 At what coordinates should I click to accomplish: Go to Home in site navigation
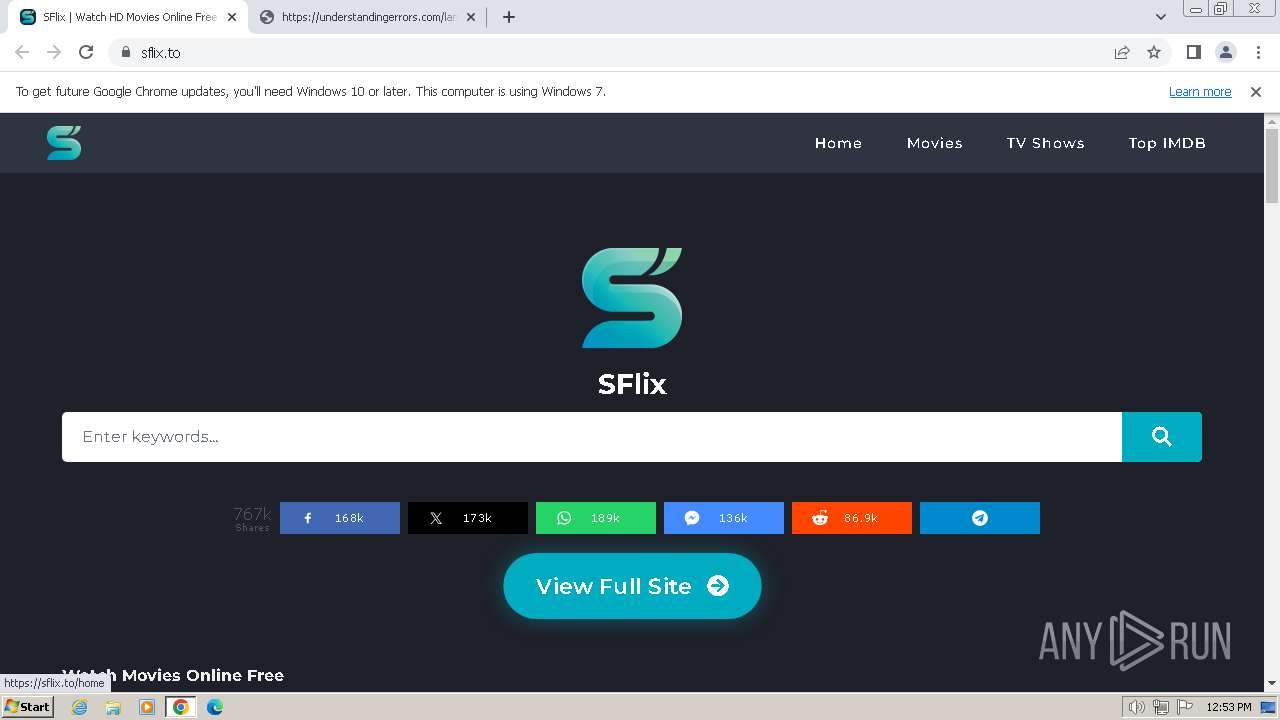[x=838, y=143]
